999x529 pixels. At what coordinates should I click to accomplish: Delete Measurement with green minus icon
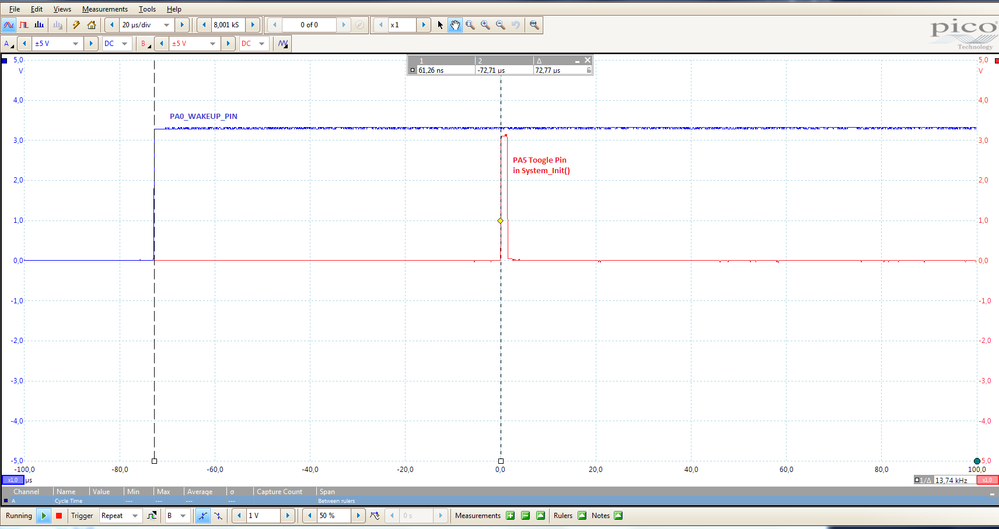(526, 516)
